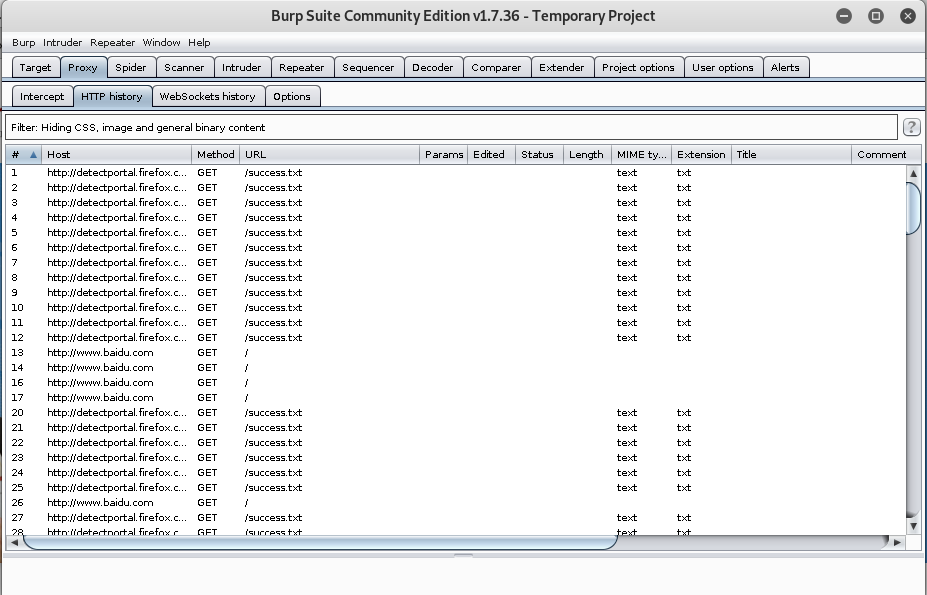
Task: Sort by the MIME type column header
Action: (641, 154)
